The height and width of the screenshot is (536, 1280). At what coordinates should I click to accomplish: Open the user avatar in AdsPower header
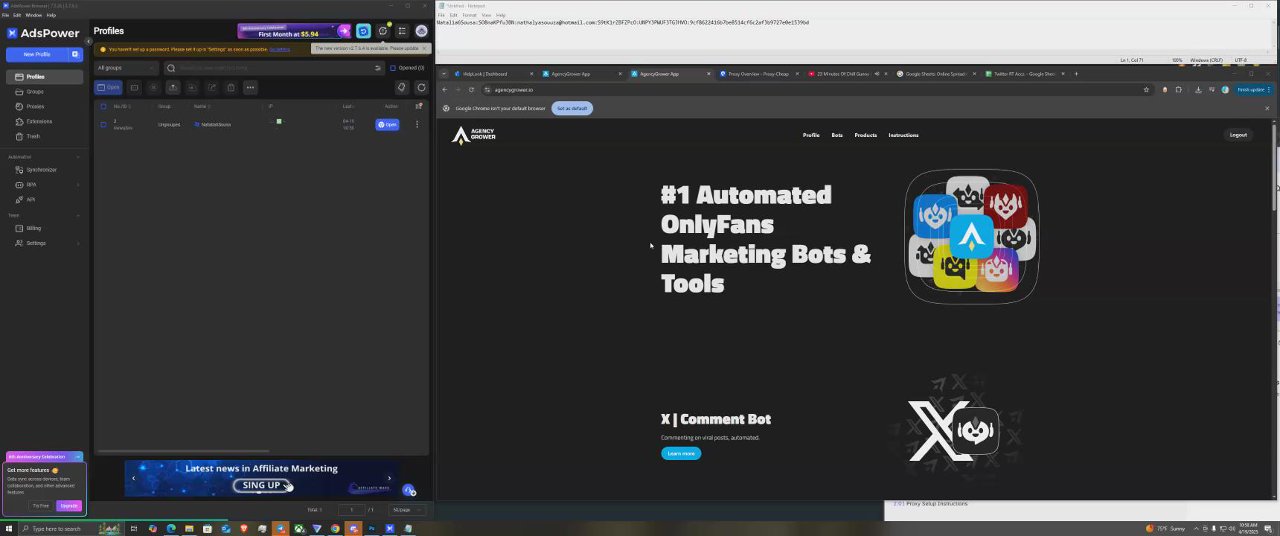point(421,31)
